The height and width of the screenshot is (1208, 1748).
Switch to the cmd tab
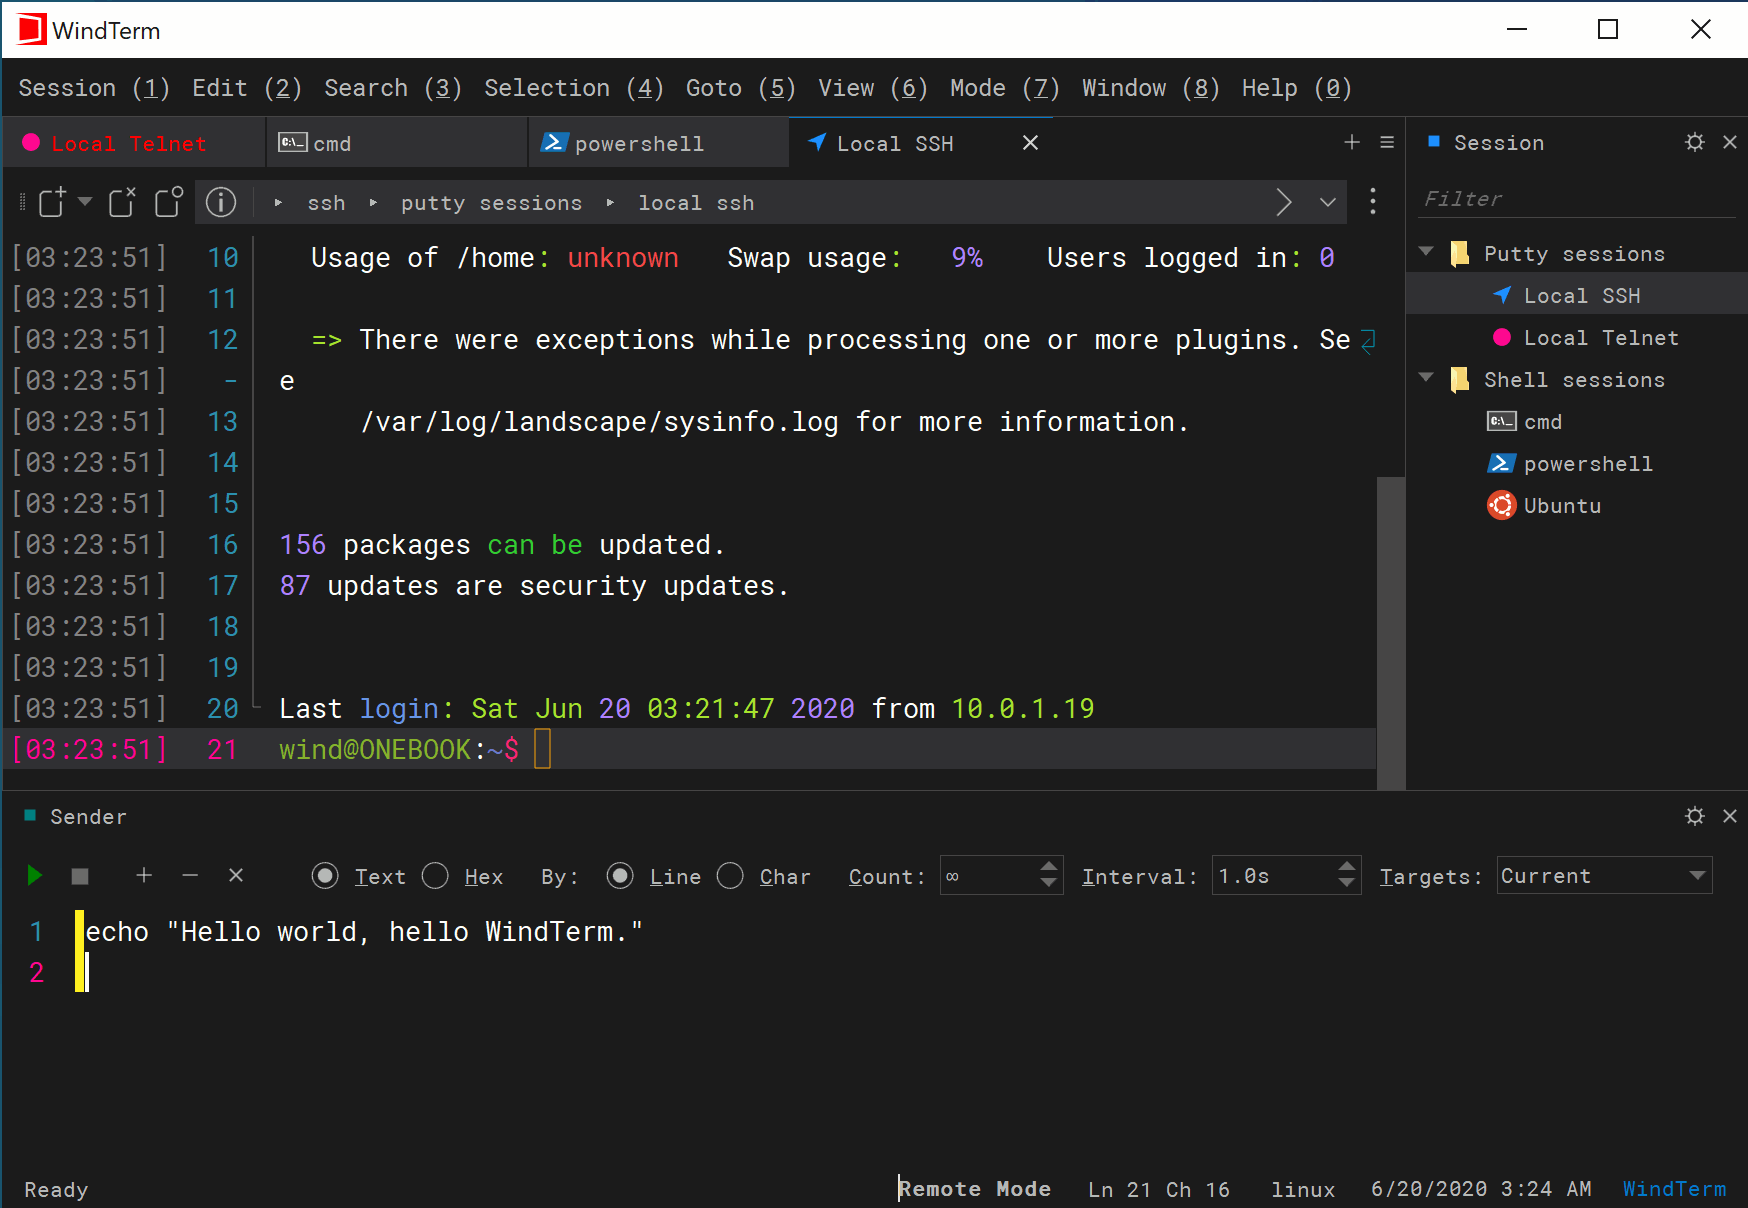pos(397,143)
